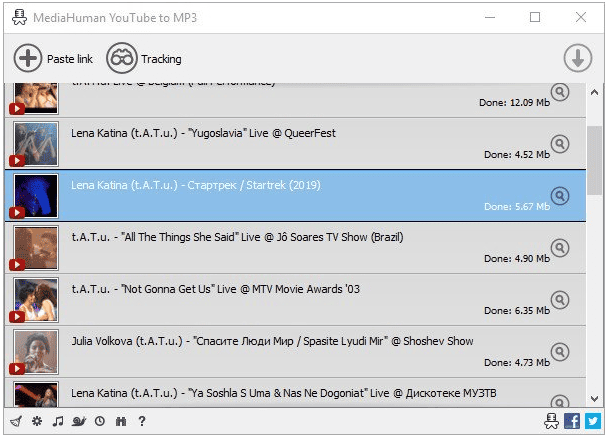Click the Tracking label
The height and width of the screenshot is (439, 608).
point(161,59)
